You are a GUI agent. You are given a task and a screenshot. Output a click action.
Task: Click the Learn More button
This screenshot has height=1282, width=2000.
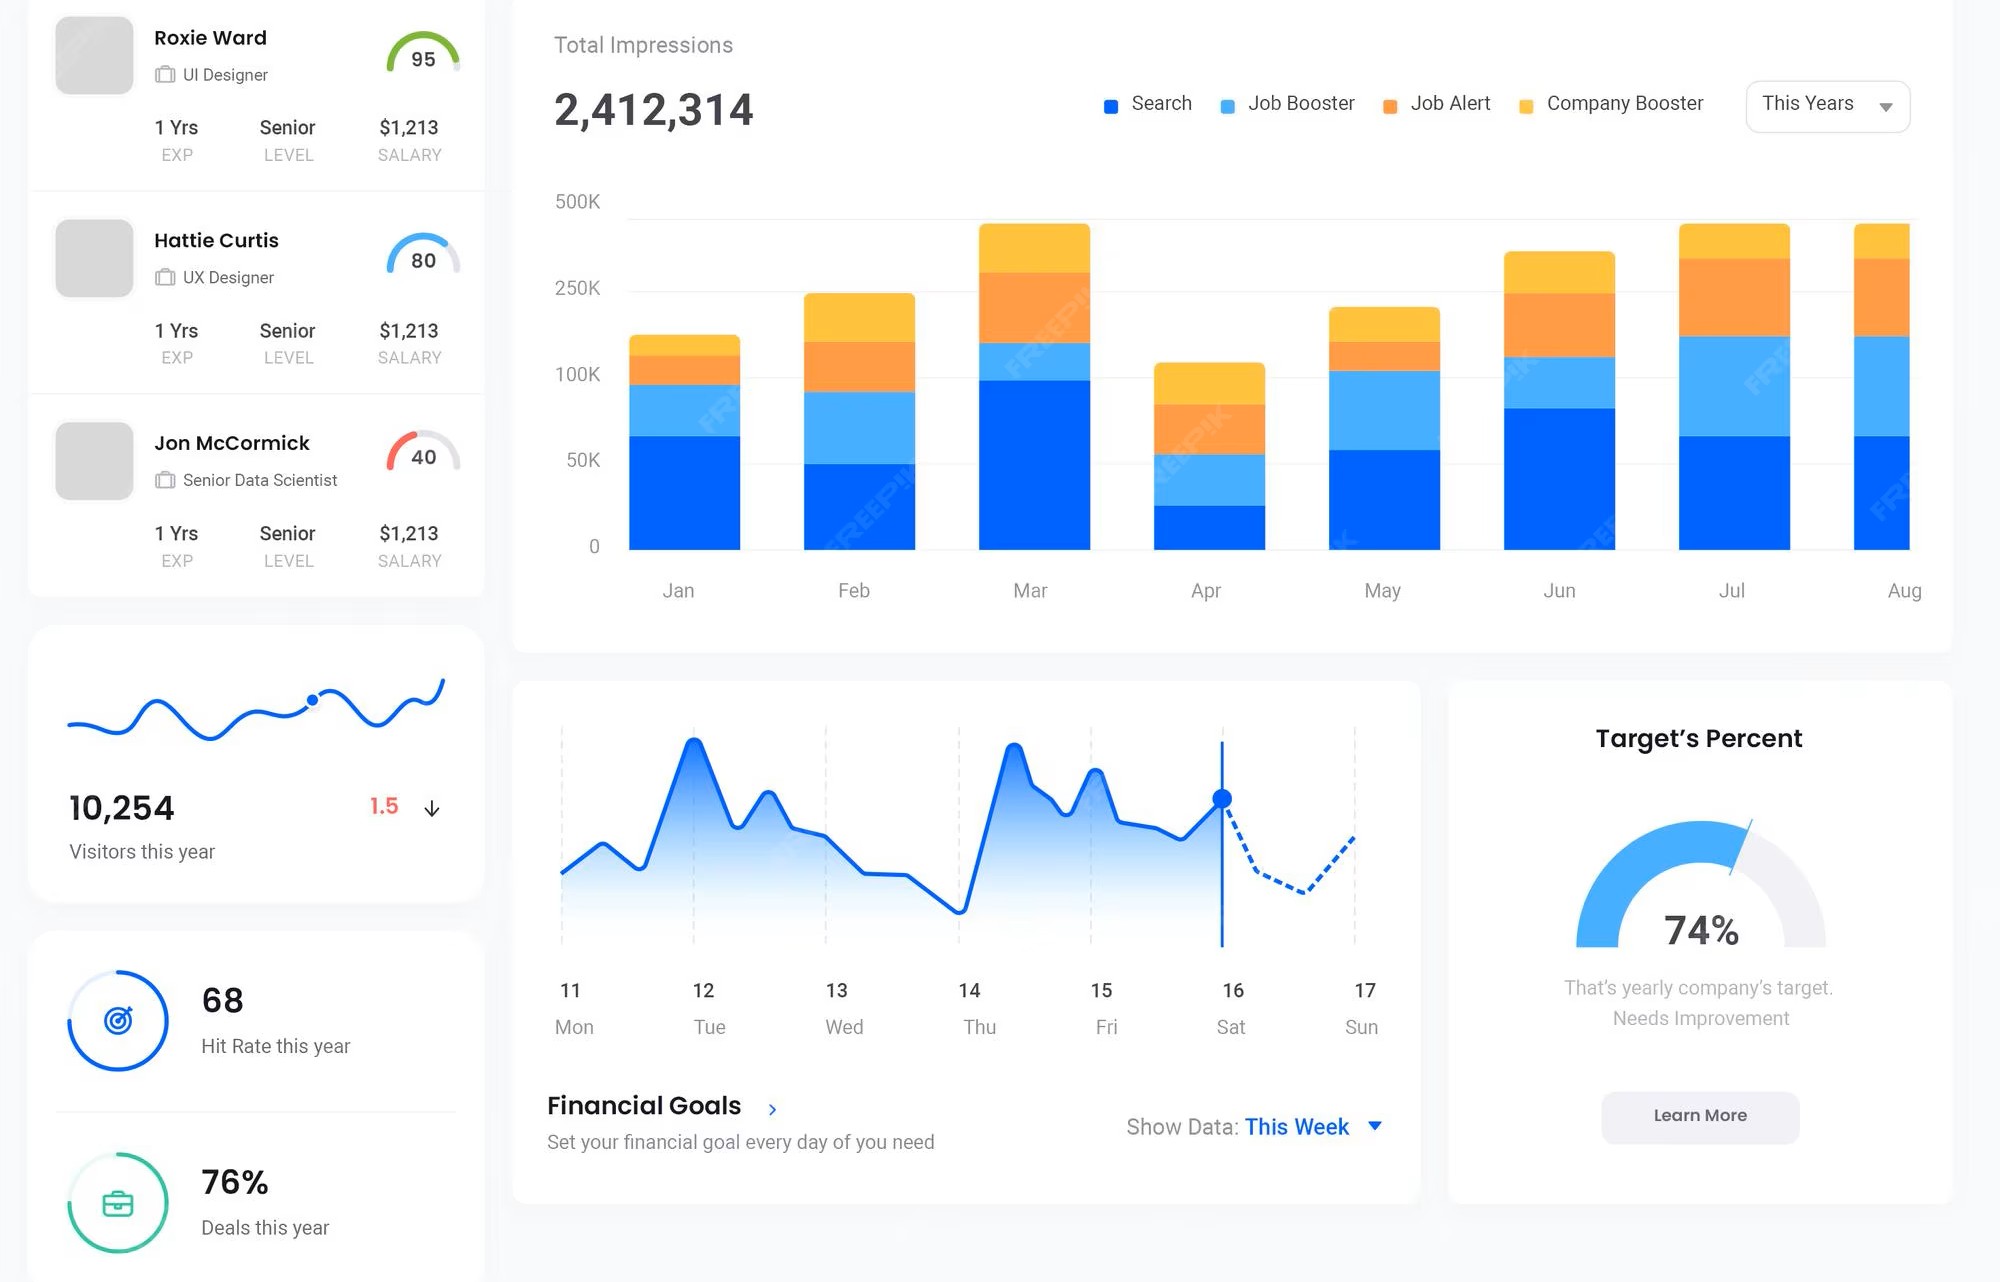click(1699, 1116)
